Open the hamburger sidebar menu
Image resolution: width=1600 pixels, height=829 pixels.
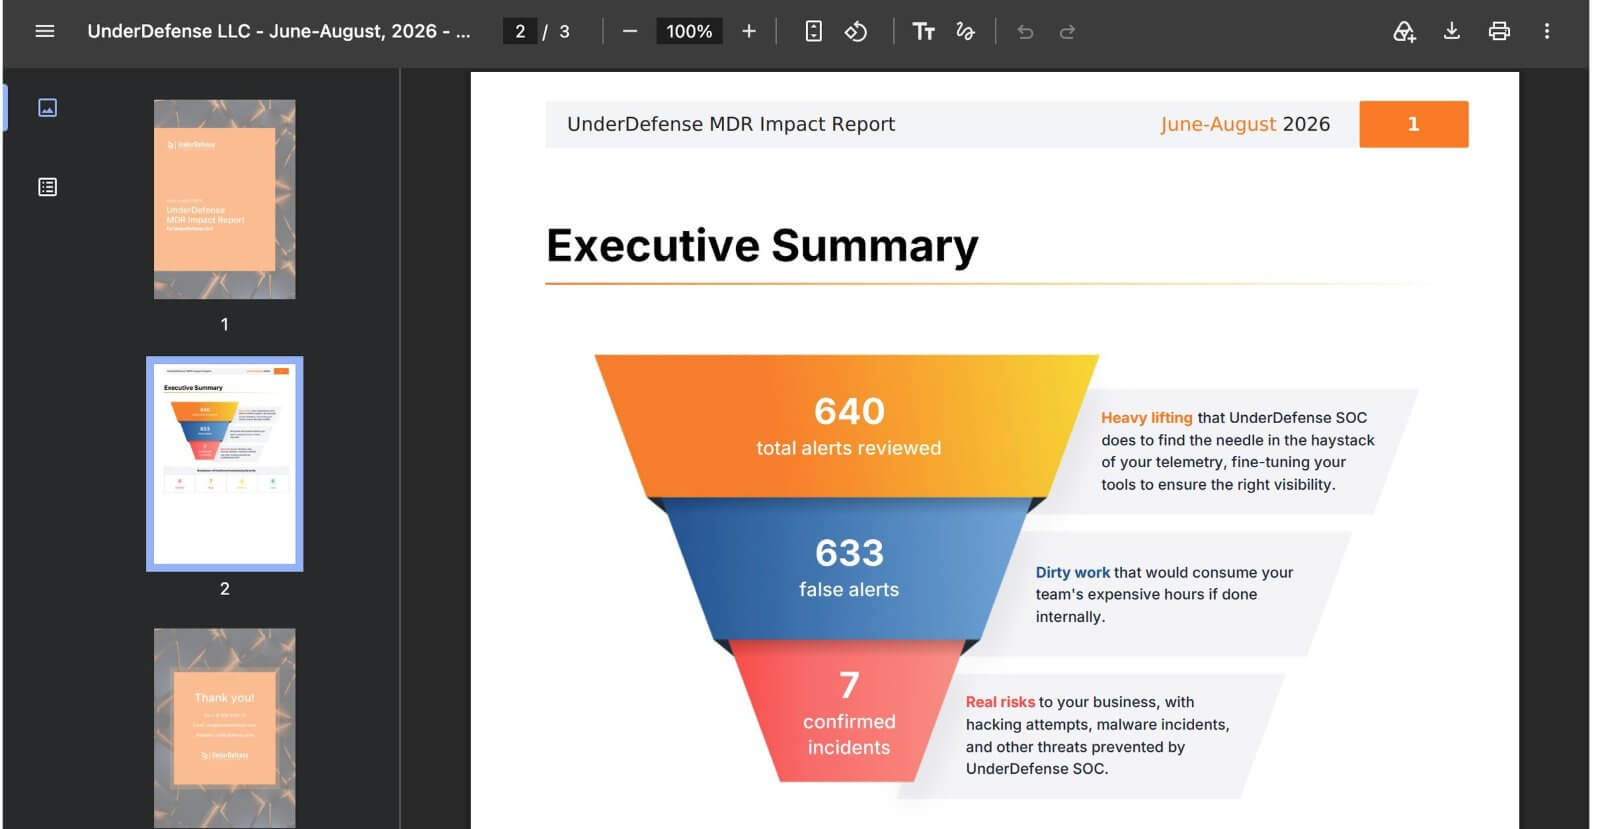tap(44, 31)
